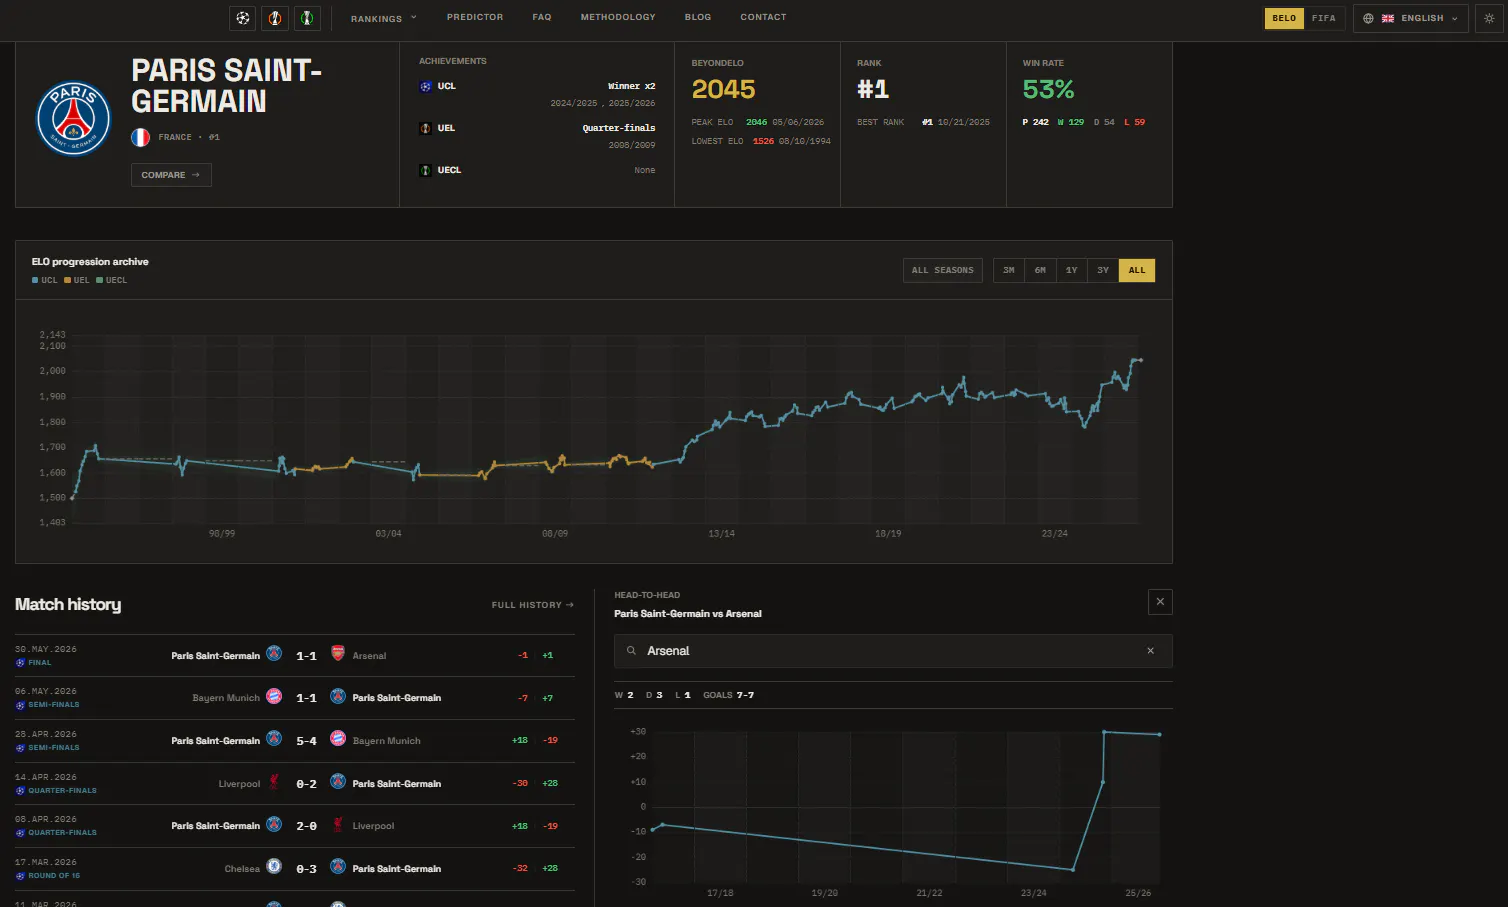The image size is (1508, 907).
Task: Click the 'Quarter-finals' UEL achievement text
Action: (619, 128)
